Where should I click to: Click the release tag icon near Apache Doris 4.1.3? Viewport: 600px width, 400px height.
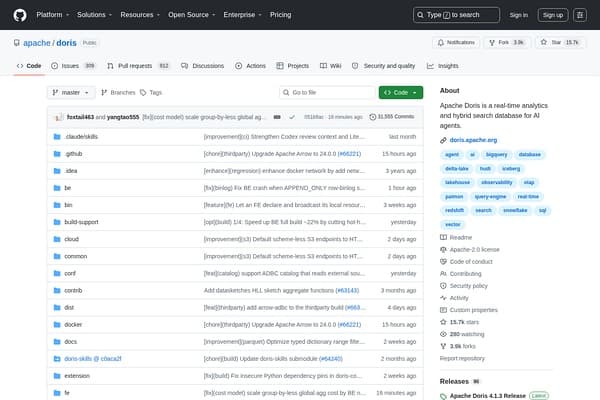(443, 396)
